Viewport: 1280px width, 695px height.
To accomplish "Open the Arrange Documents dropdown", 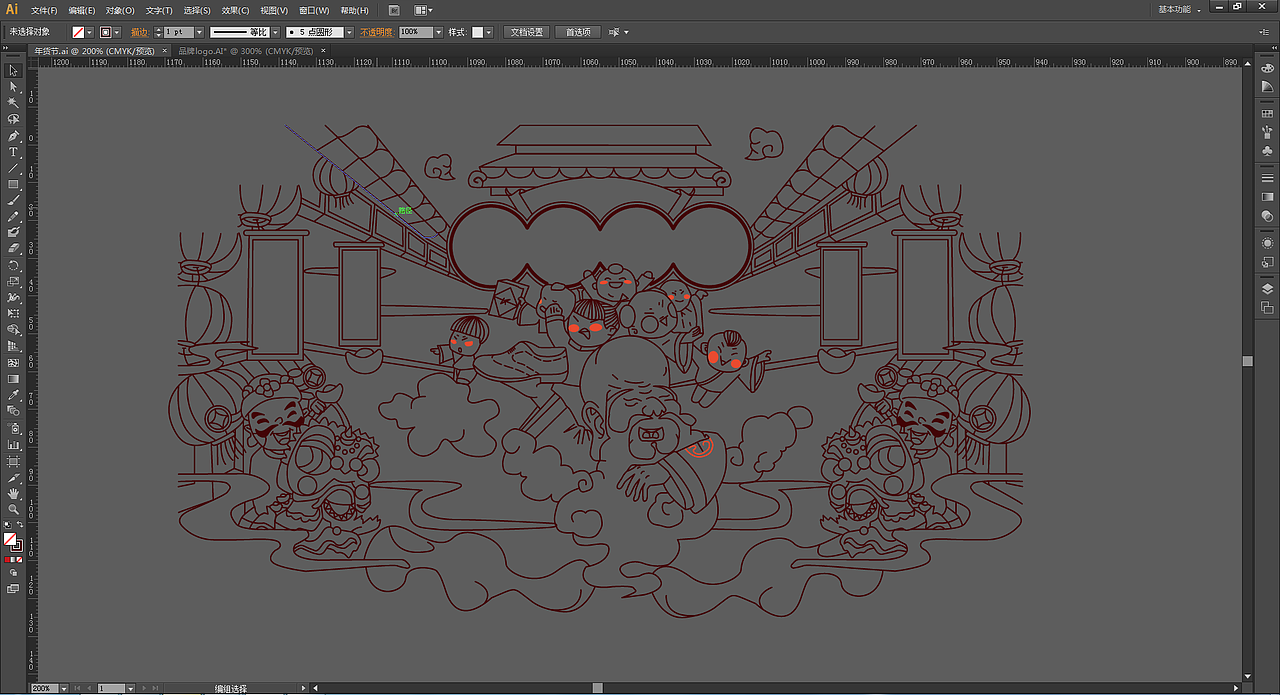I will point(424,10).
